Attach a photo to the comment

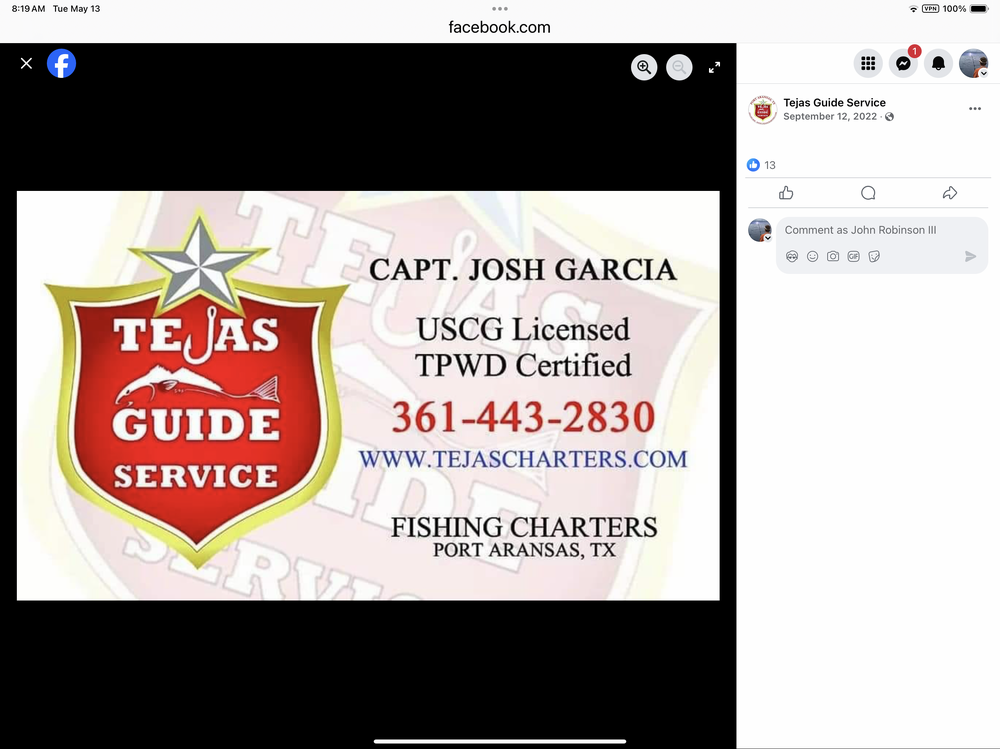click(x=833, y=257)
